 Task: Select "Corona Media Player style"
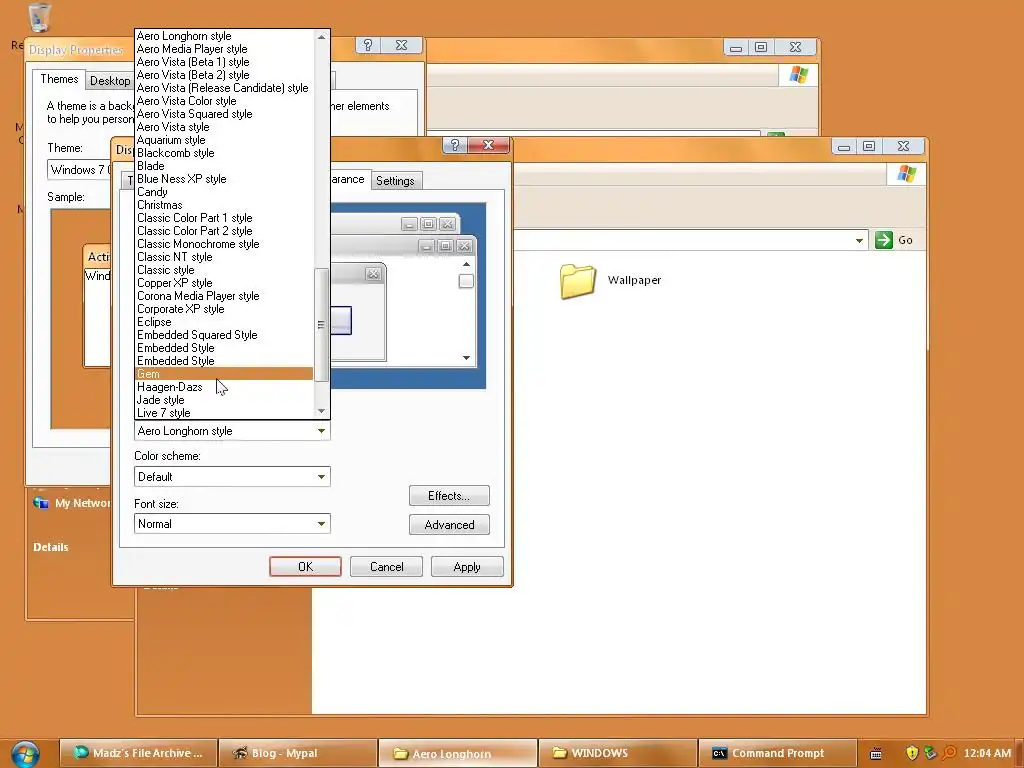[x=223, y=296]
